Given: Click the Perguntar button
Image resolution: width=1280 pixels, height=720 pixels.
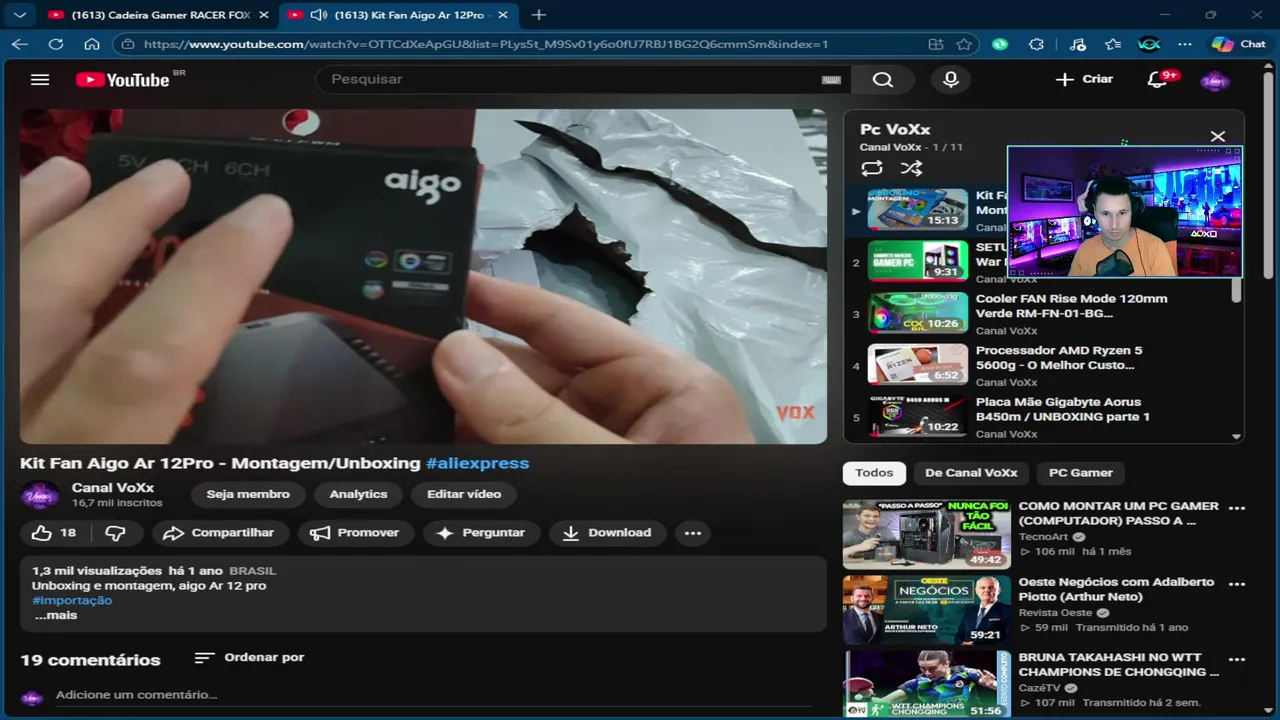Looking at the screenshot, I should tap(481, 533).
